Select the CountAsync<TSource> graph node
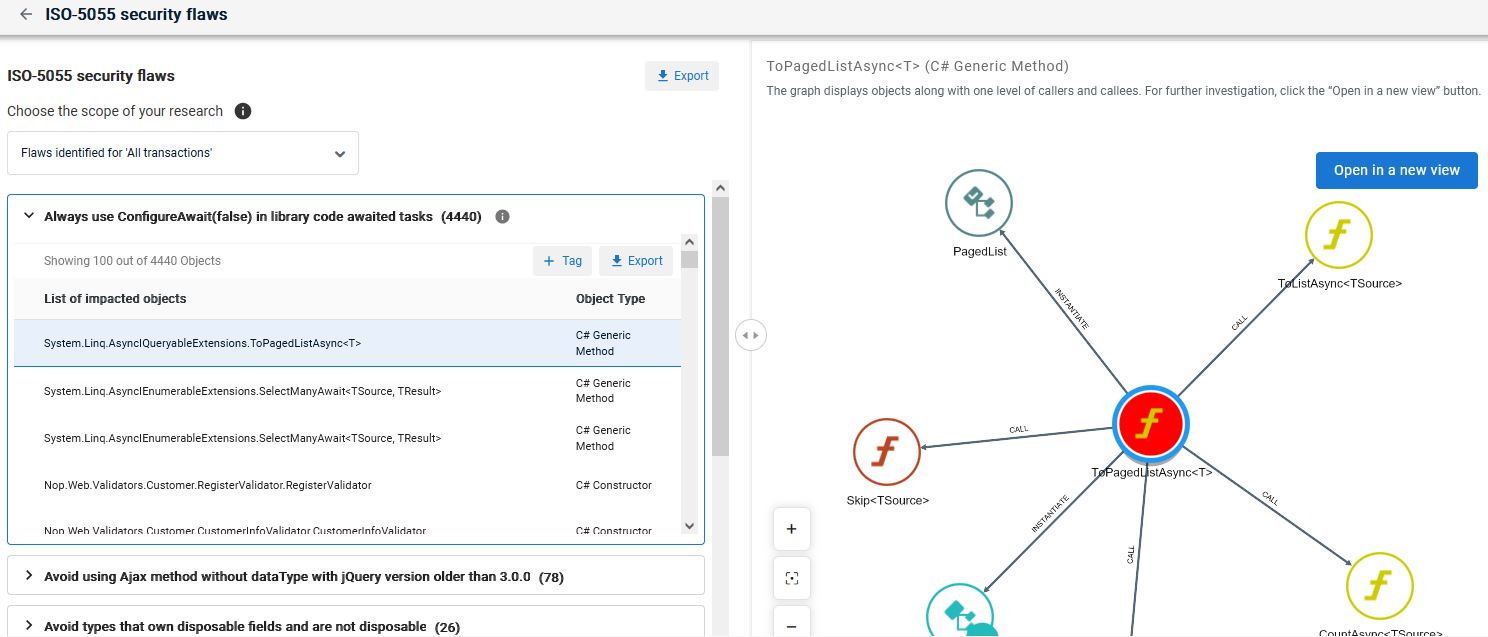Viewport: 1488px width, 637px height. (x=1379, y=585)
